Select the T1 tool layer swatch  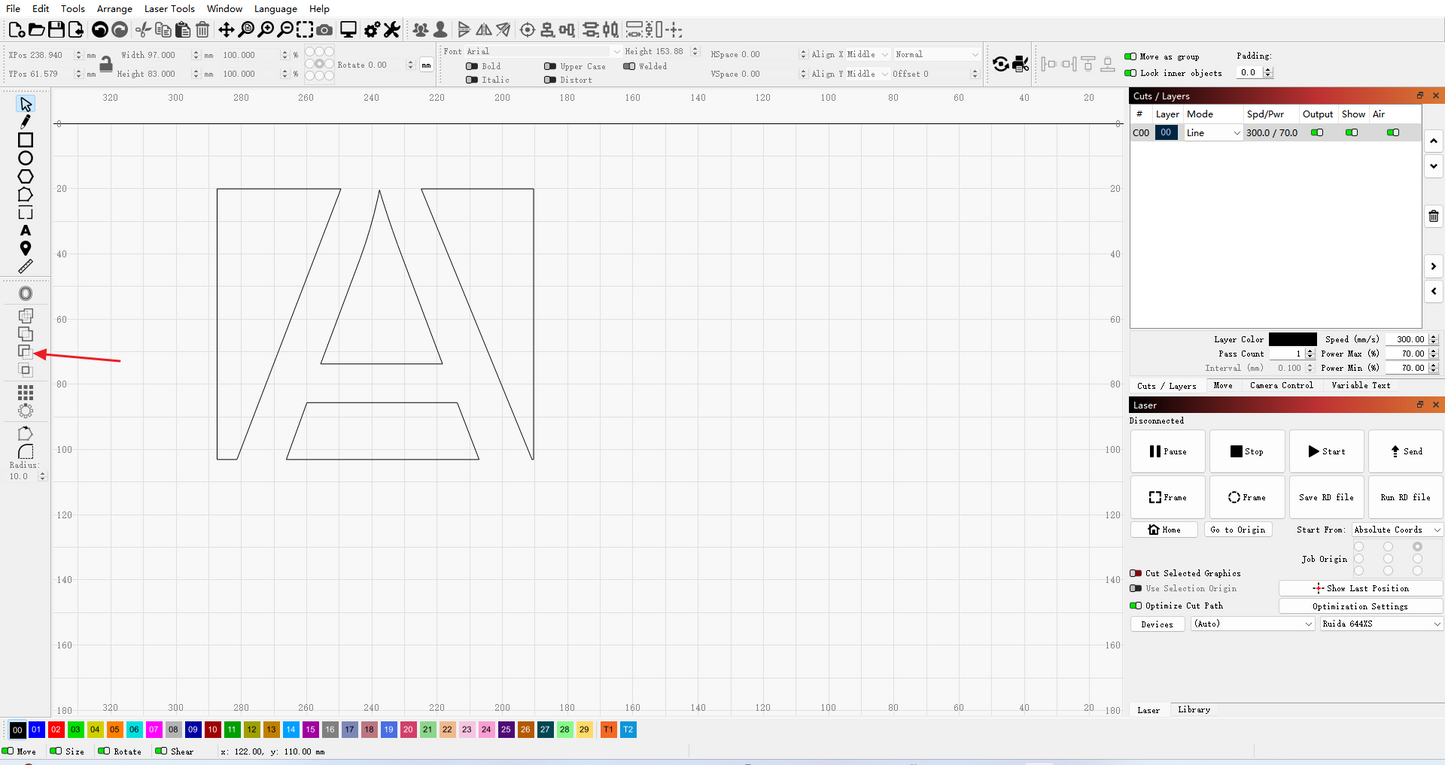[x=608, y=730]
